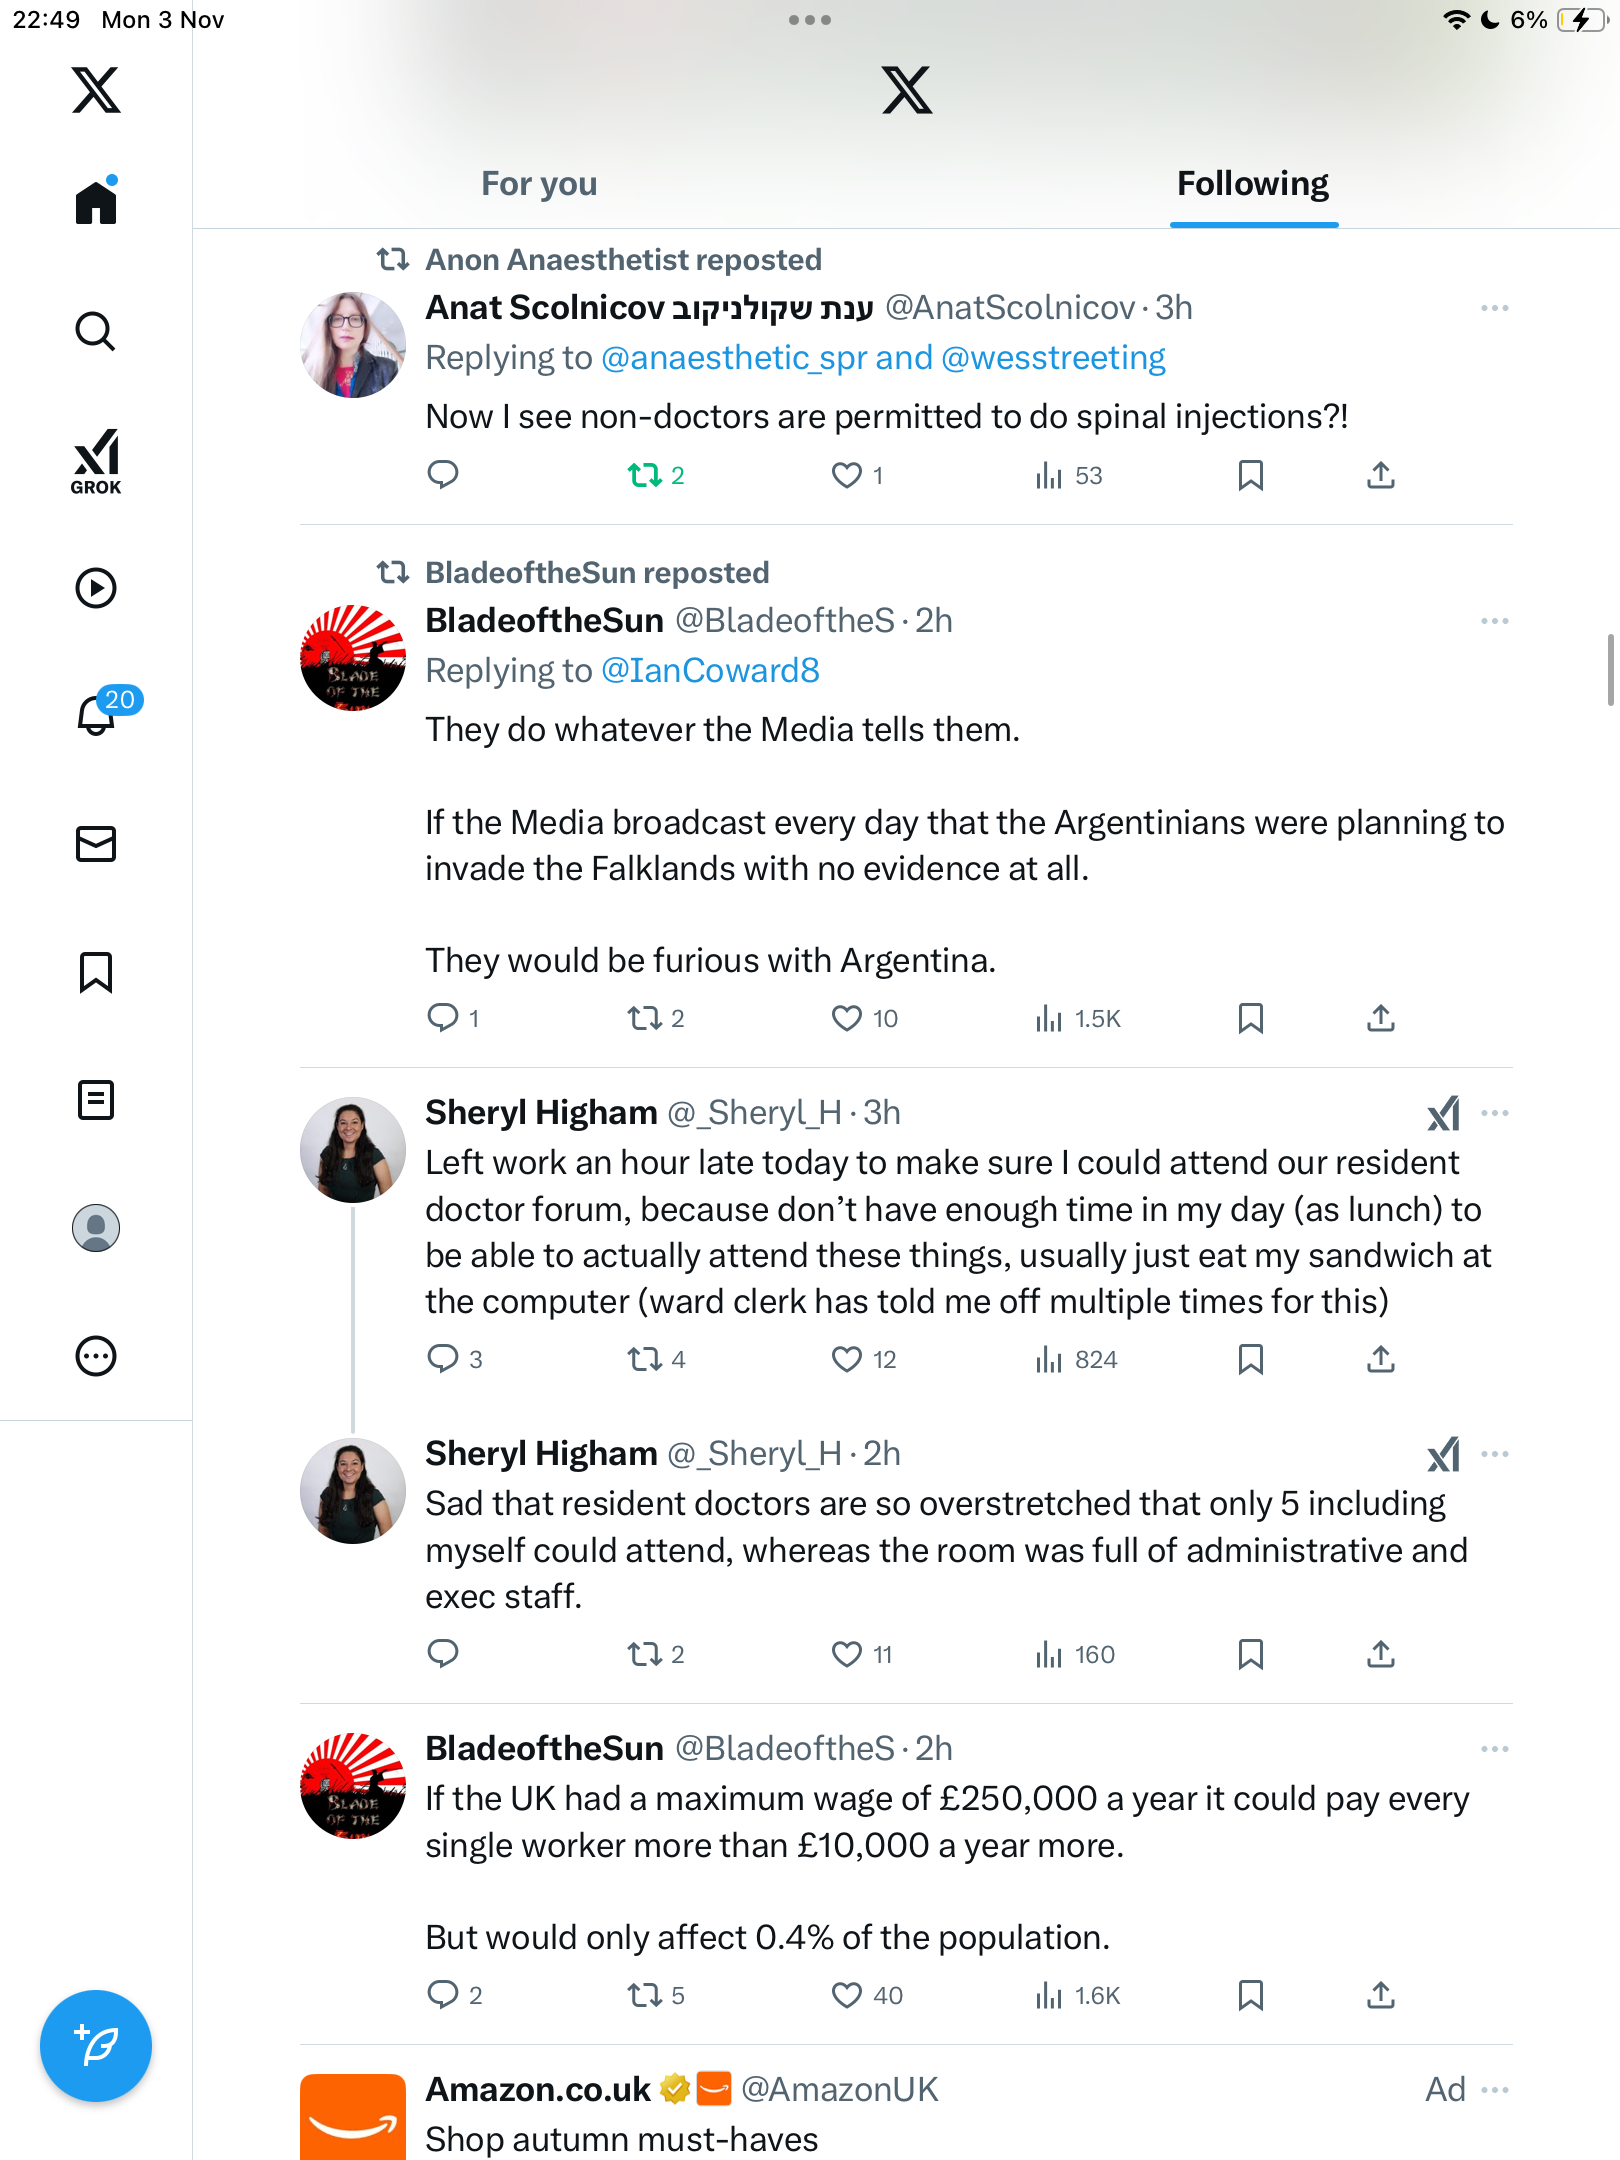This screenshot has height=2160, width=1620.
Task: Like Anat Scolnicov's spinal injections post
Action: coord(846,475)
